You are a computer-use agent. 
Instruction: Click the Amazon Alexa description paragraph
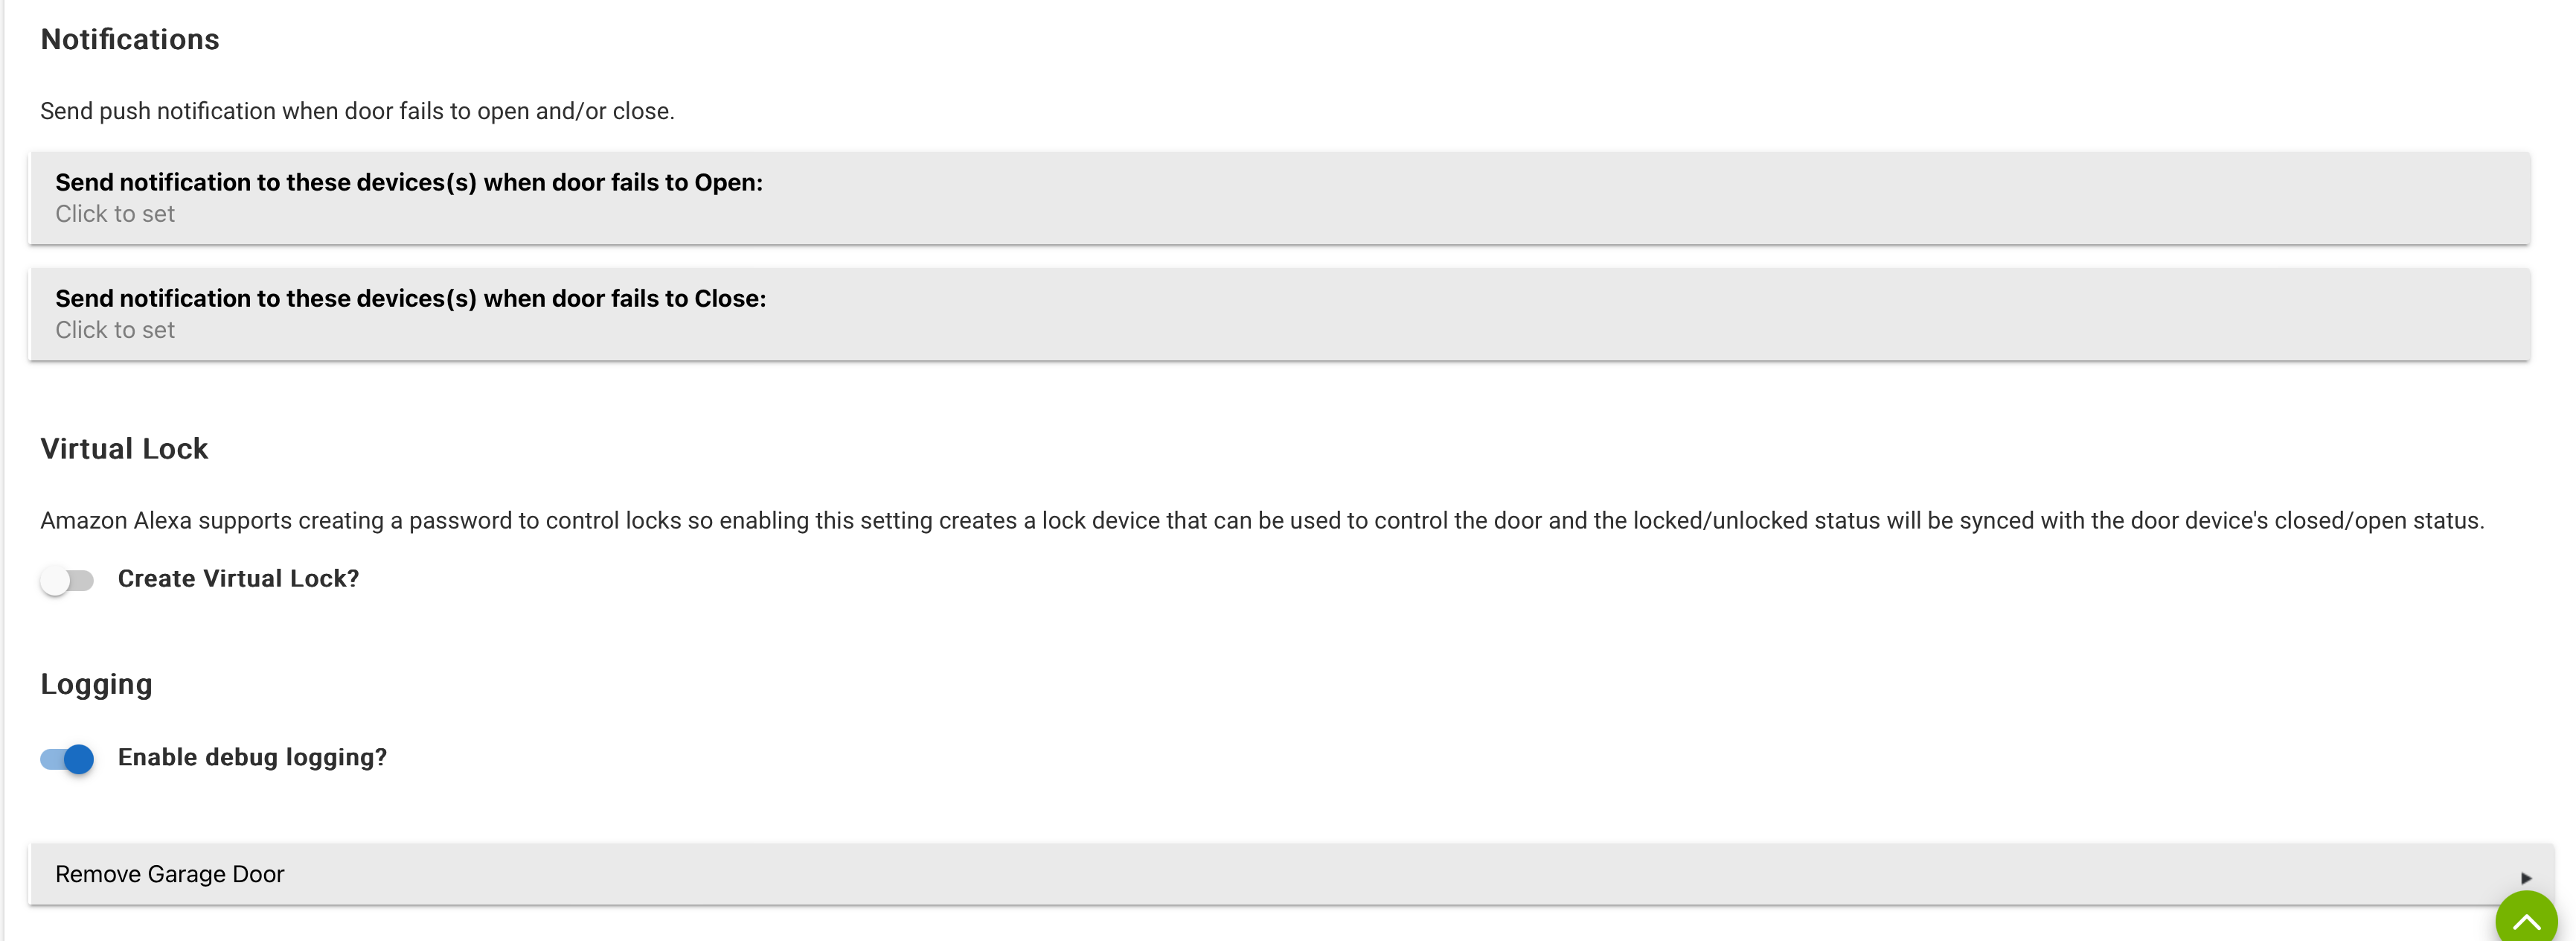(x=1261, y=521)
